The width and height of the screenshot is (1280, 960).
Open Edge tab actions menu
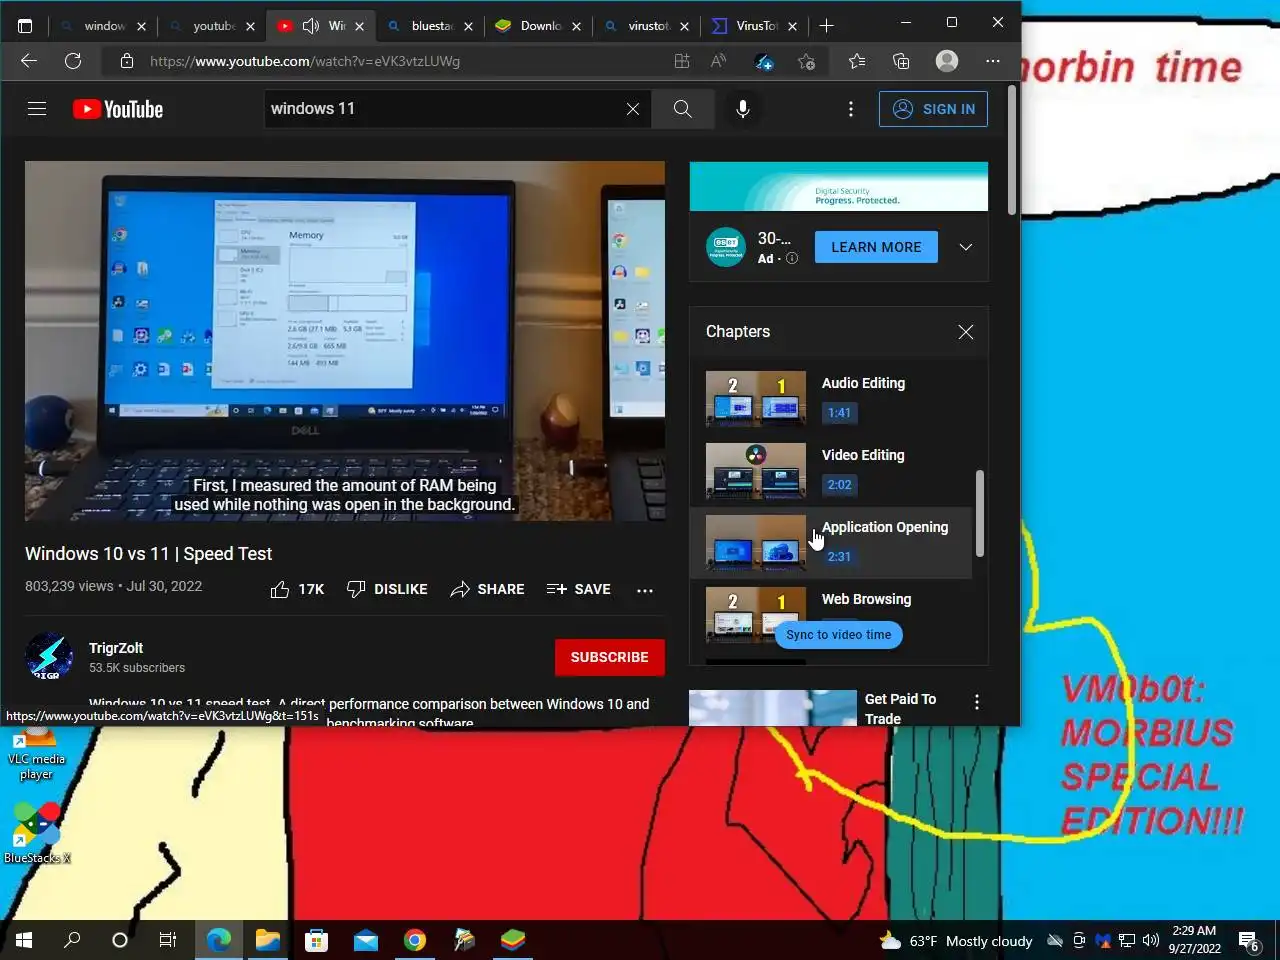tap(25, 26)
